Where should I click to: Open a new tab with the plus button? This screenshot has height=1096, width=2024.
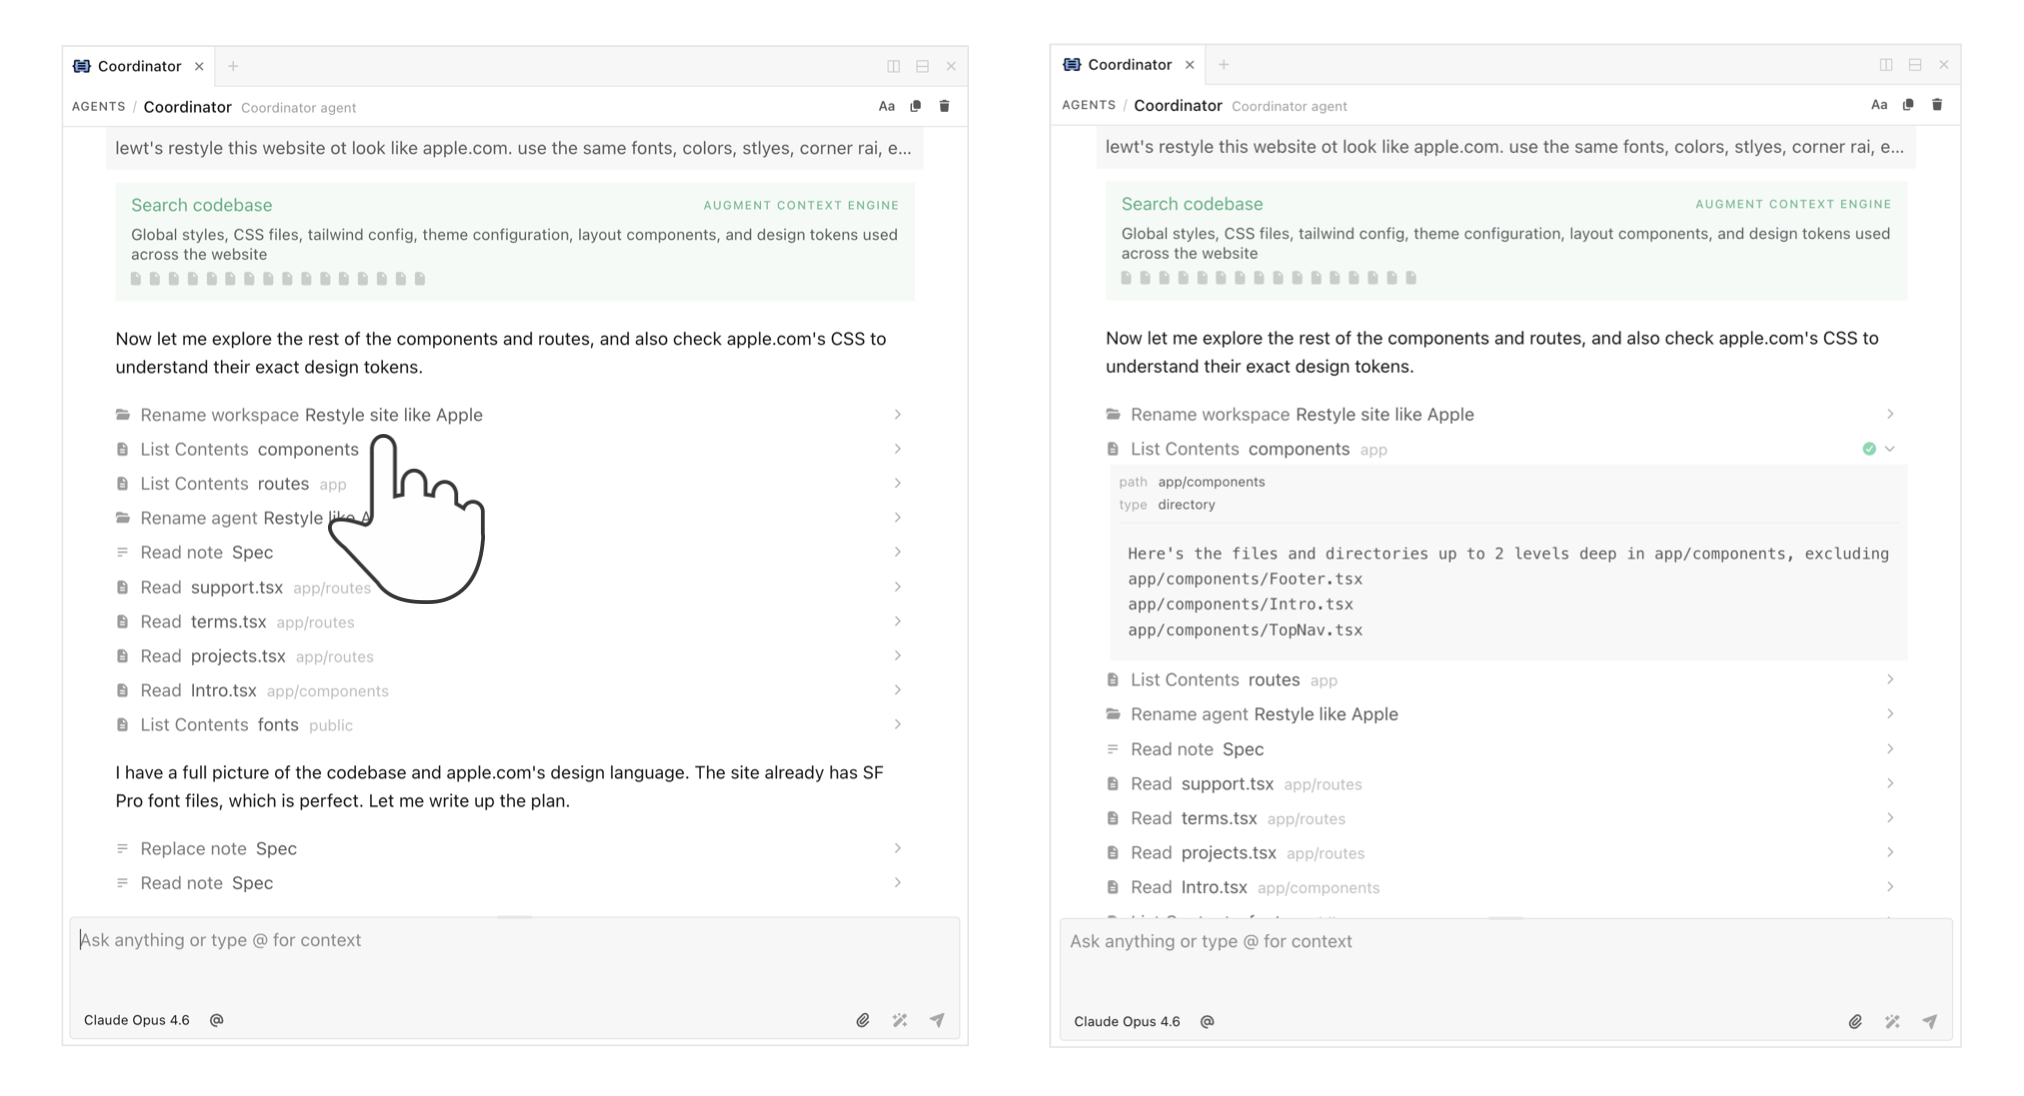coord(233,65)
